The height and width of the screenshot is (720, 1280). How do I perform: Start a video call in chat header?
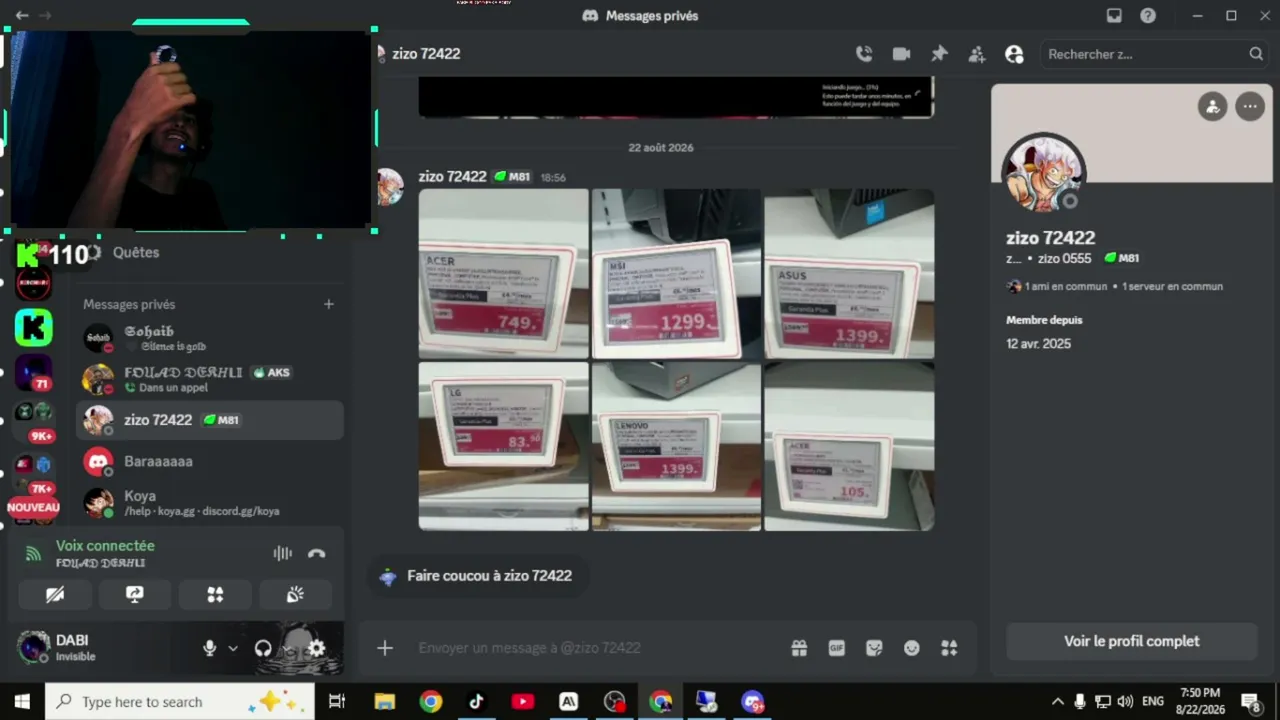pos(901,54)
